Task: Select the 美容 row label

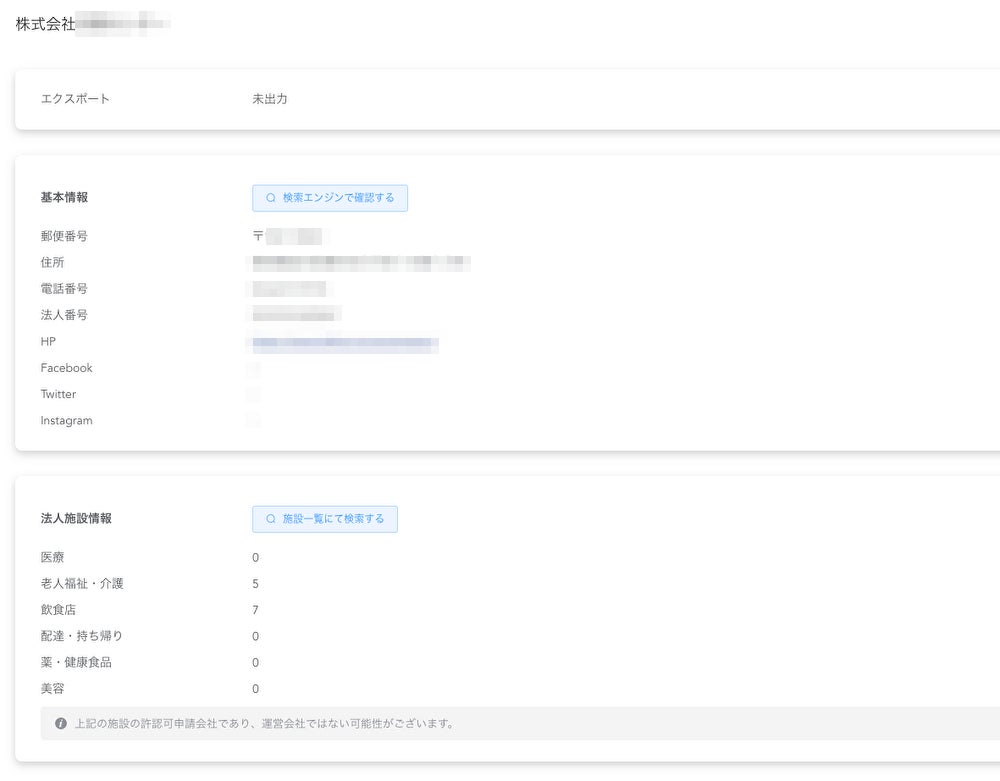Action: tap(52, 689)
